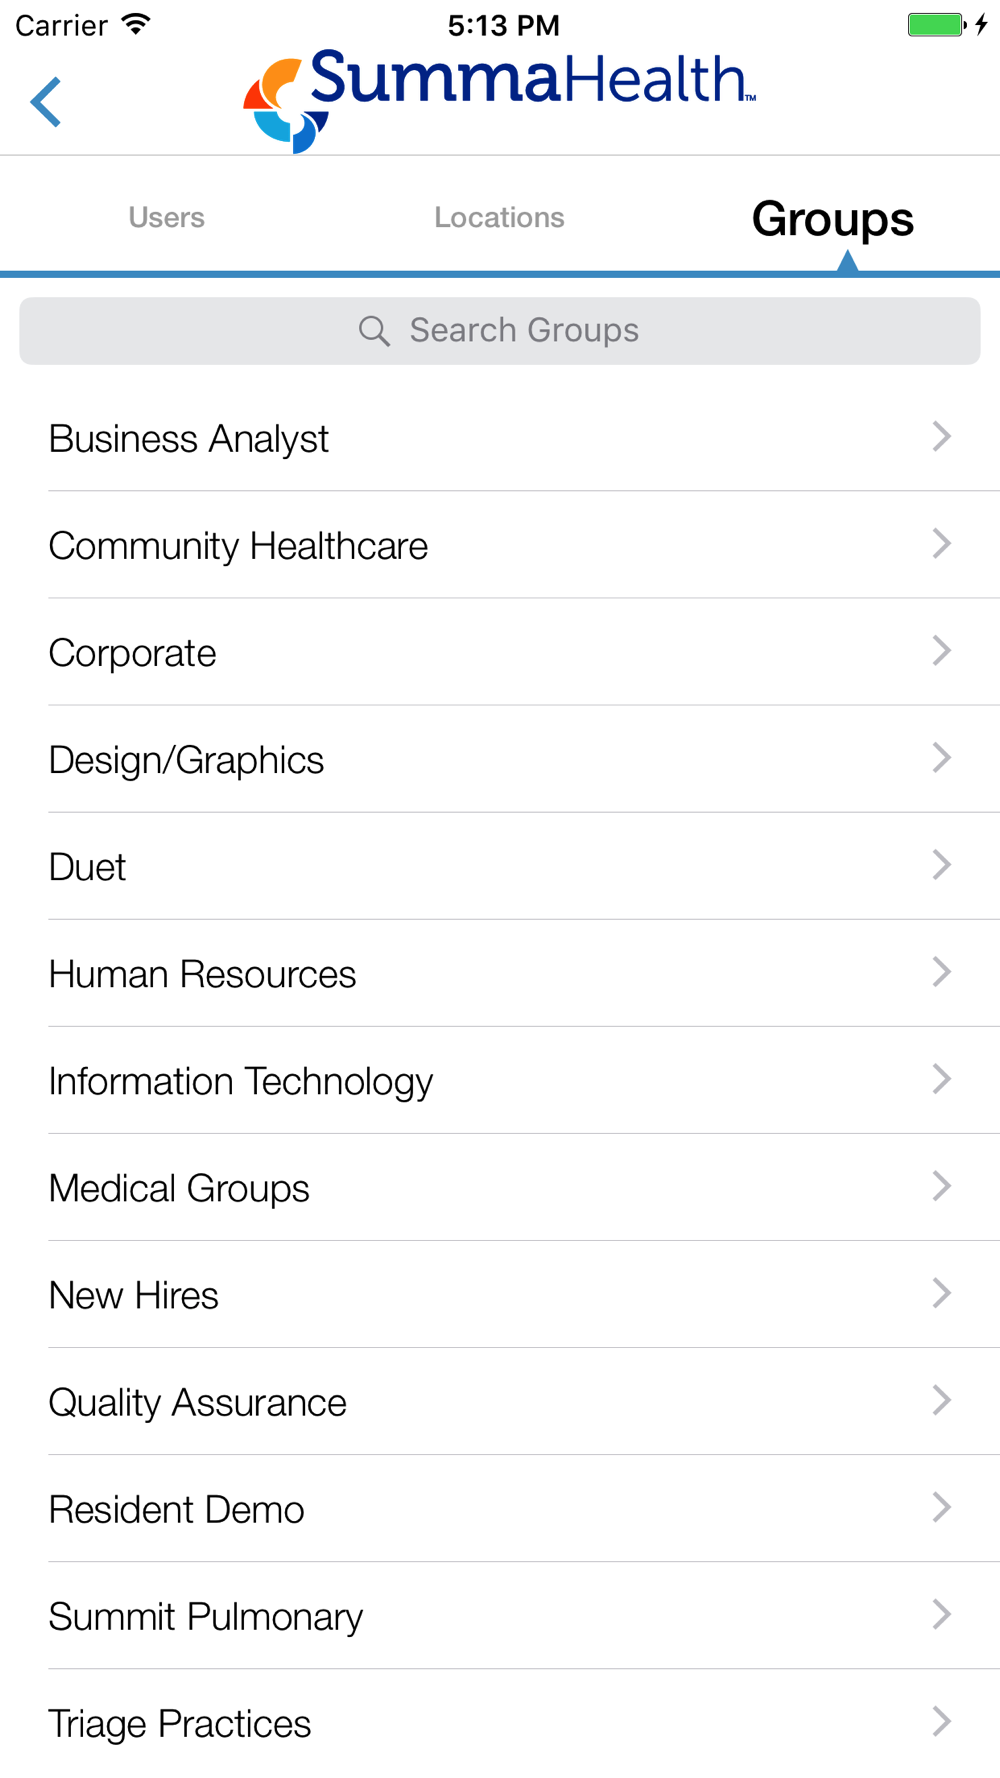1000x1778 pixels.
Task: Open the Community Healthcare chevron arrow
Action: 941,544
